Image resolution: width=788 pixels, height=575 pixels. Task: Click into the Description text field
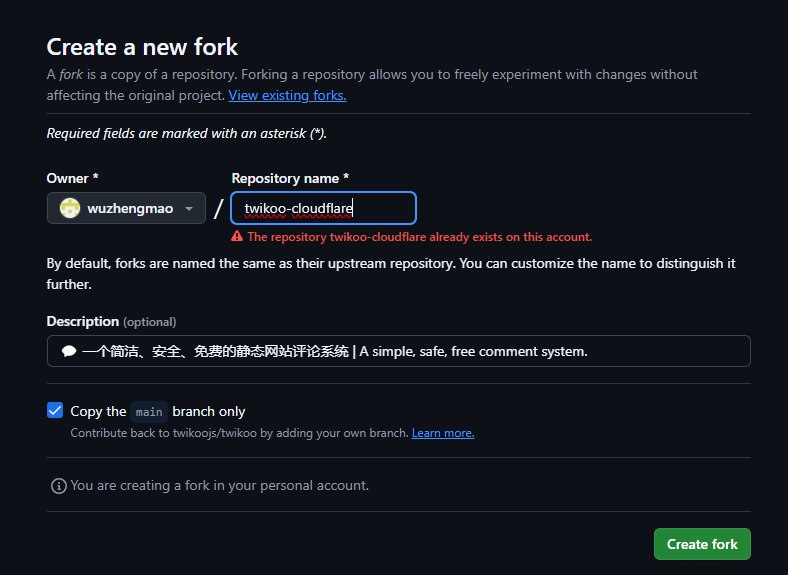tap(400, 351)
